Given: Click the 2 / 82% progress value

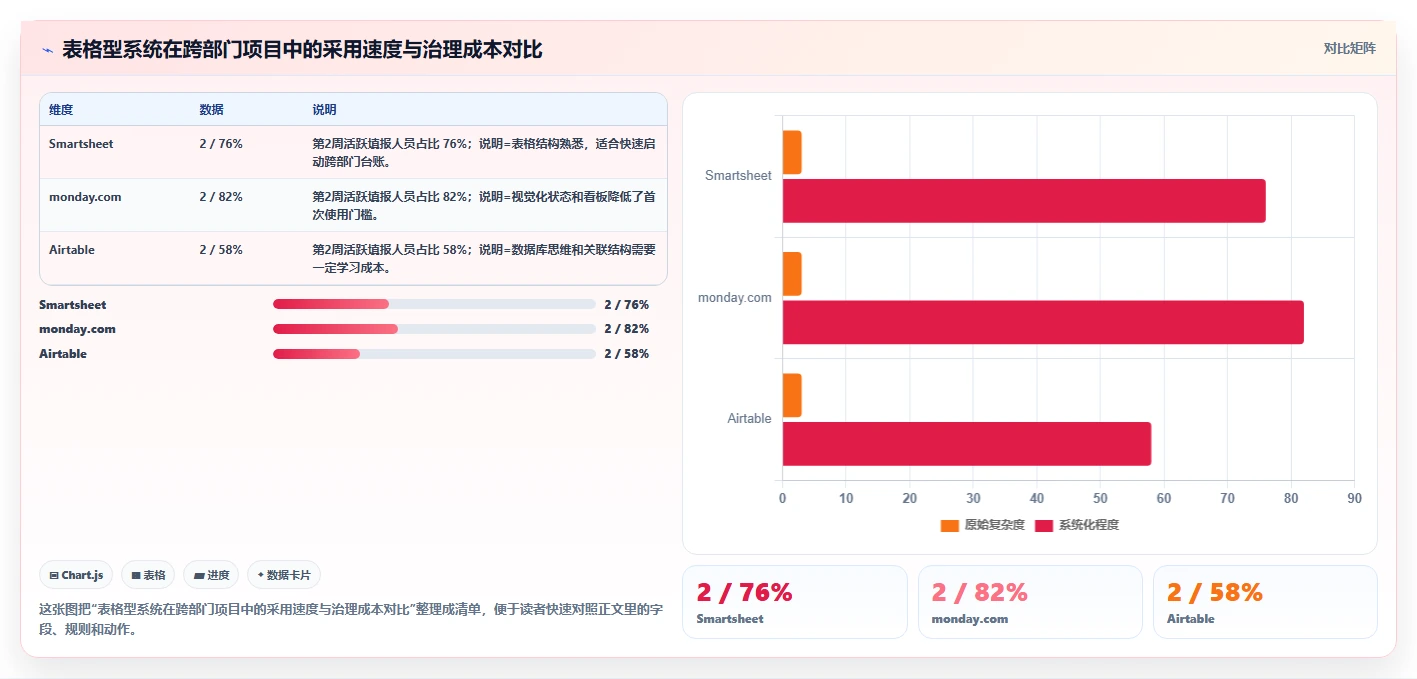Looking at the screenshot, I should (627, 329).
